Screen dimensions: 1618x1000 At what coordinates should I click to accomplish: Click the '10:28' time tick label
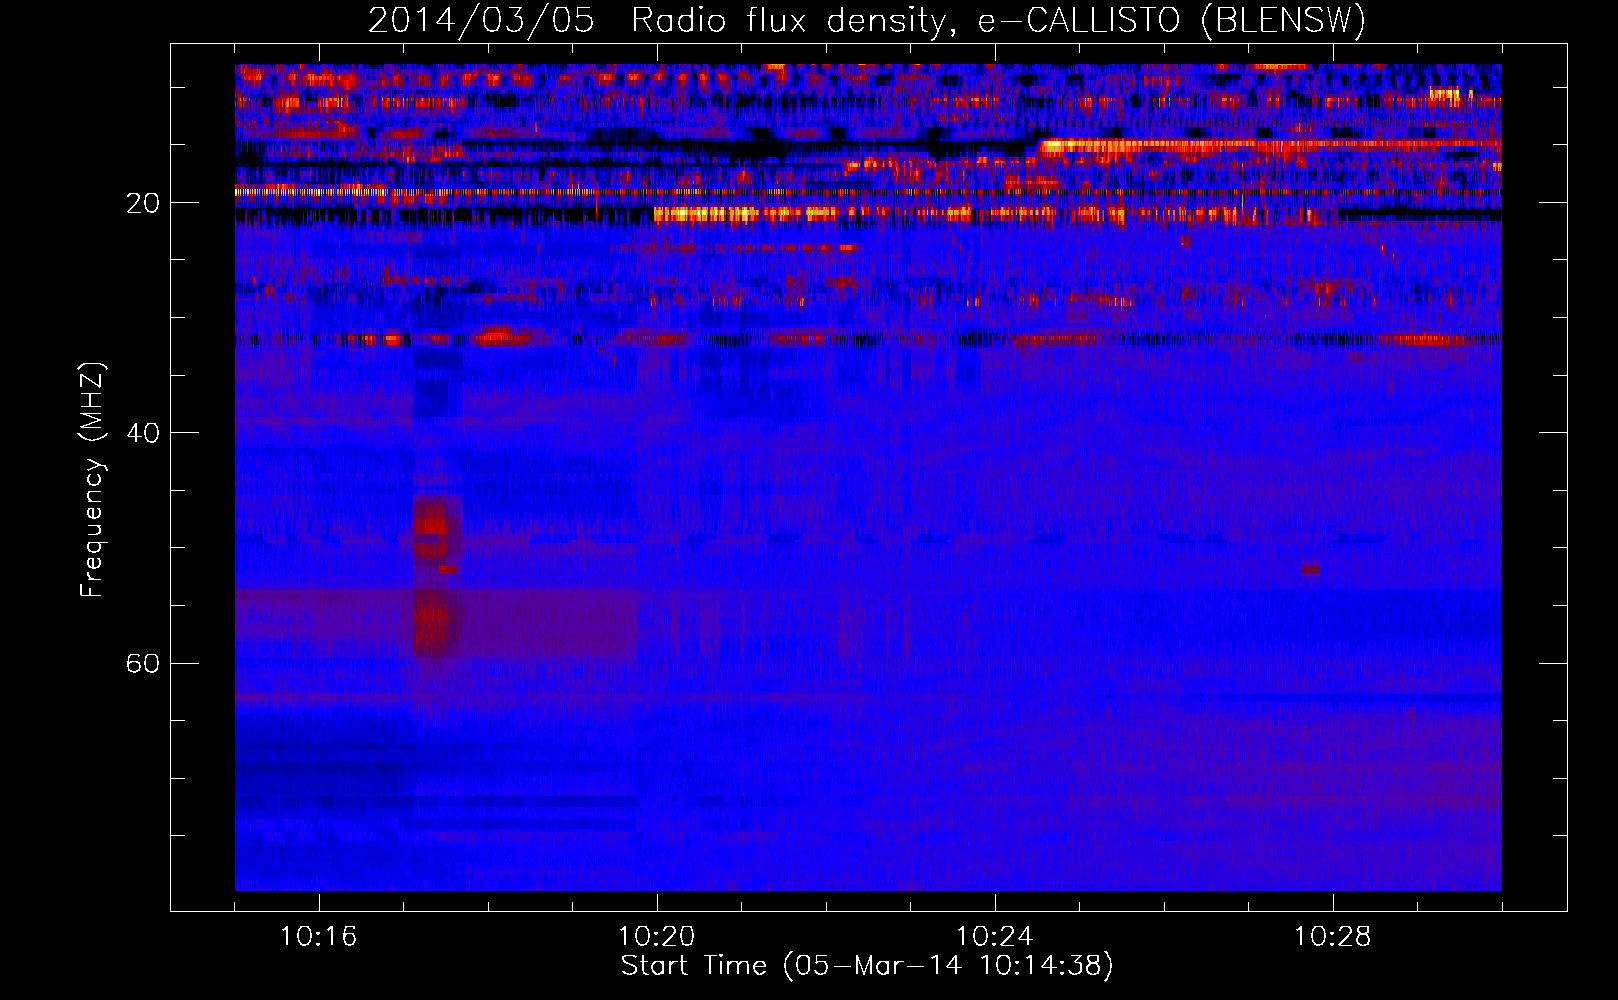tap(1332, 937)
